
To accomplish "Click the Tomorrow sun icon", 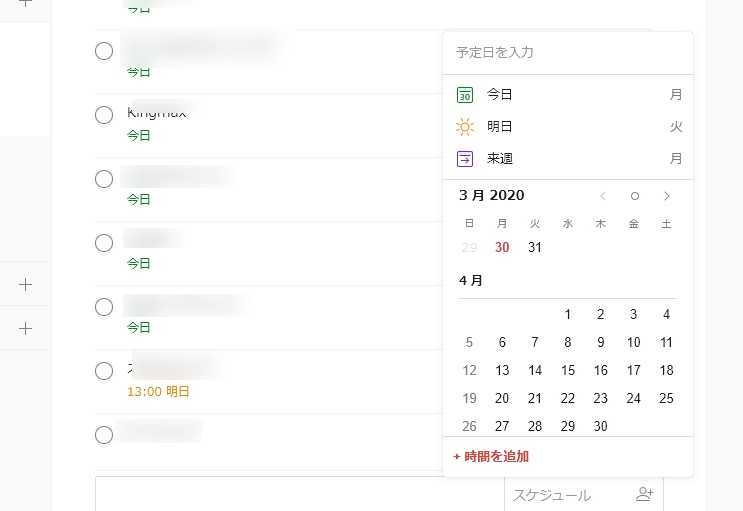I will [x=465, y=127].
